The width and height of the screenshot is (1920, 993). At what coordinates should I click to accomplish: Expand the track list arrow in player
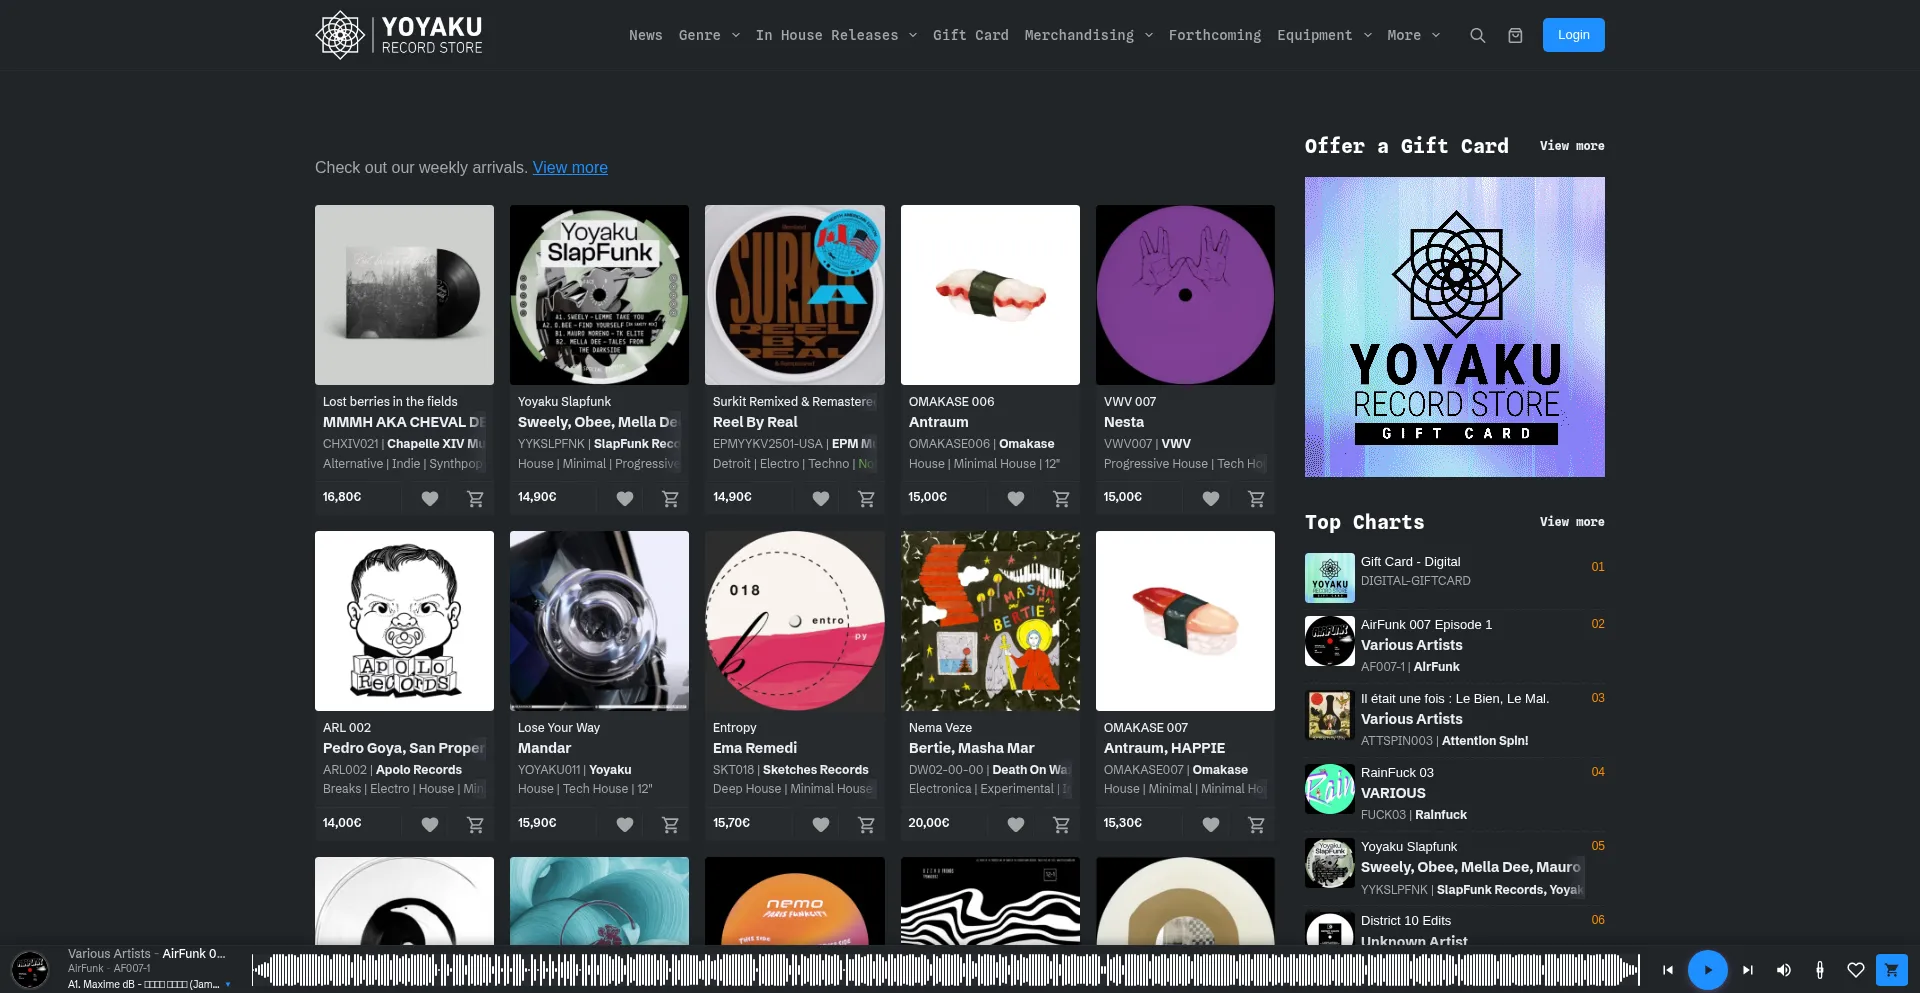pyautogui.click(x=228, y=985)
